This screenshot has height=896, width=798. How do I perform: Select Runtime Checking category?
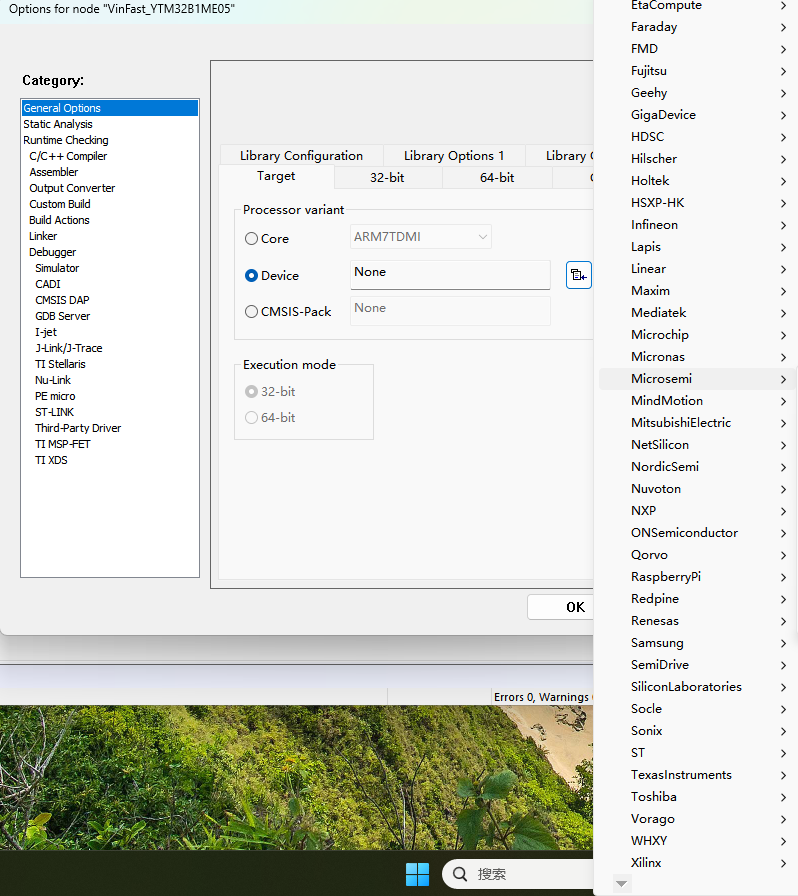66,140
